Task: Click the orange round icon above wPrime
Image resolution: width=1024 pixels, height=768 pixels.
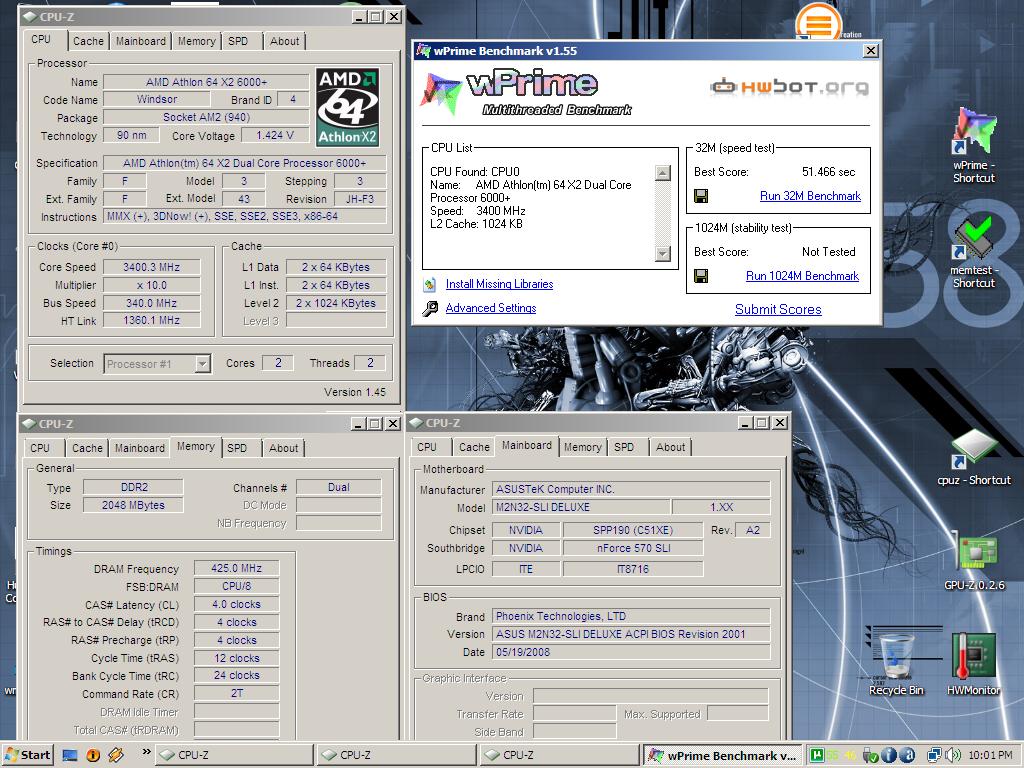Action: click(x=818, y=22)
